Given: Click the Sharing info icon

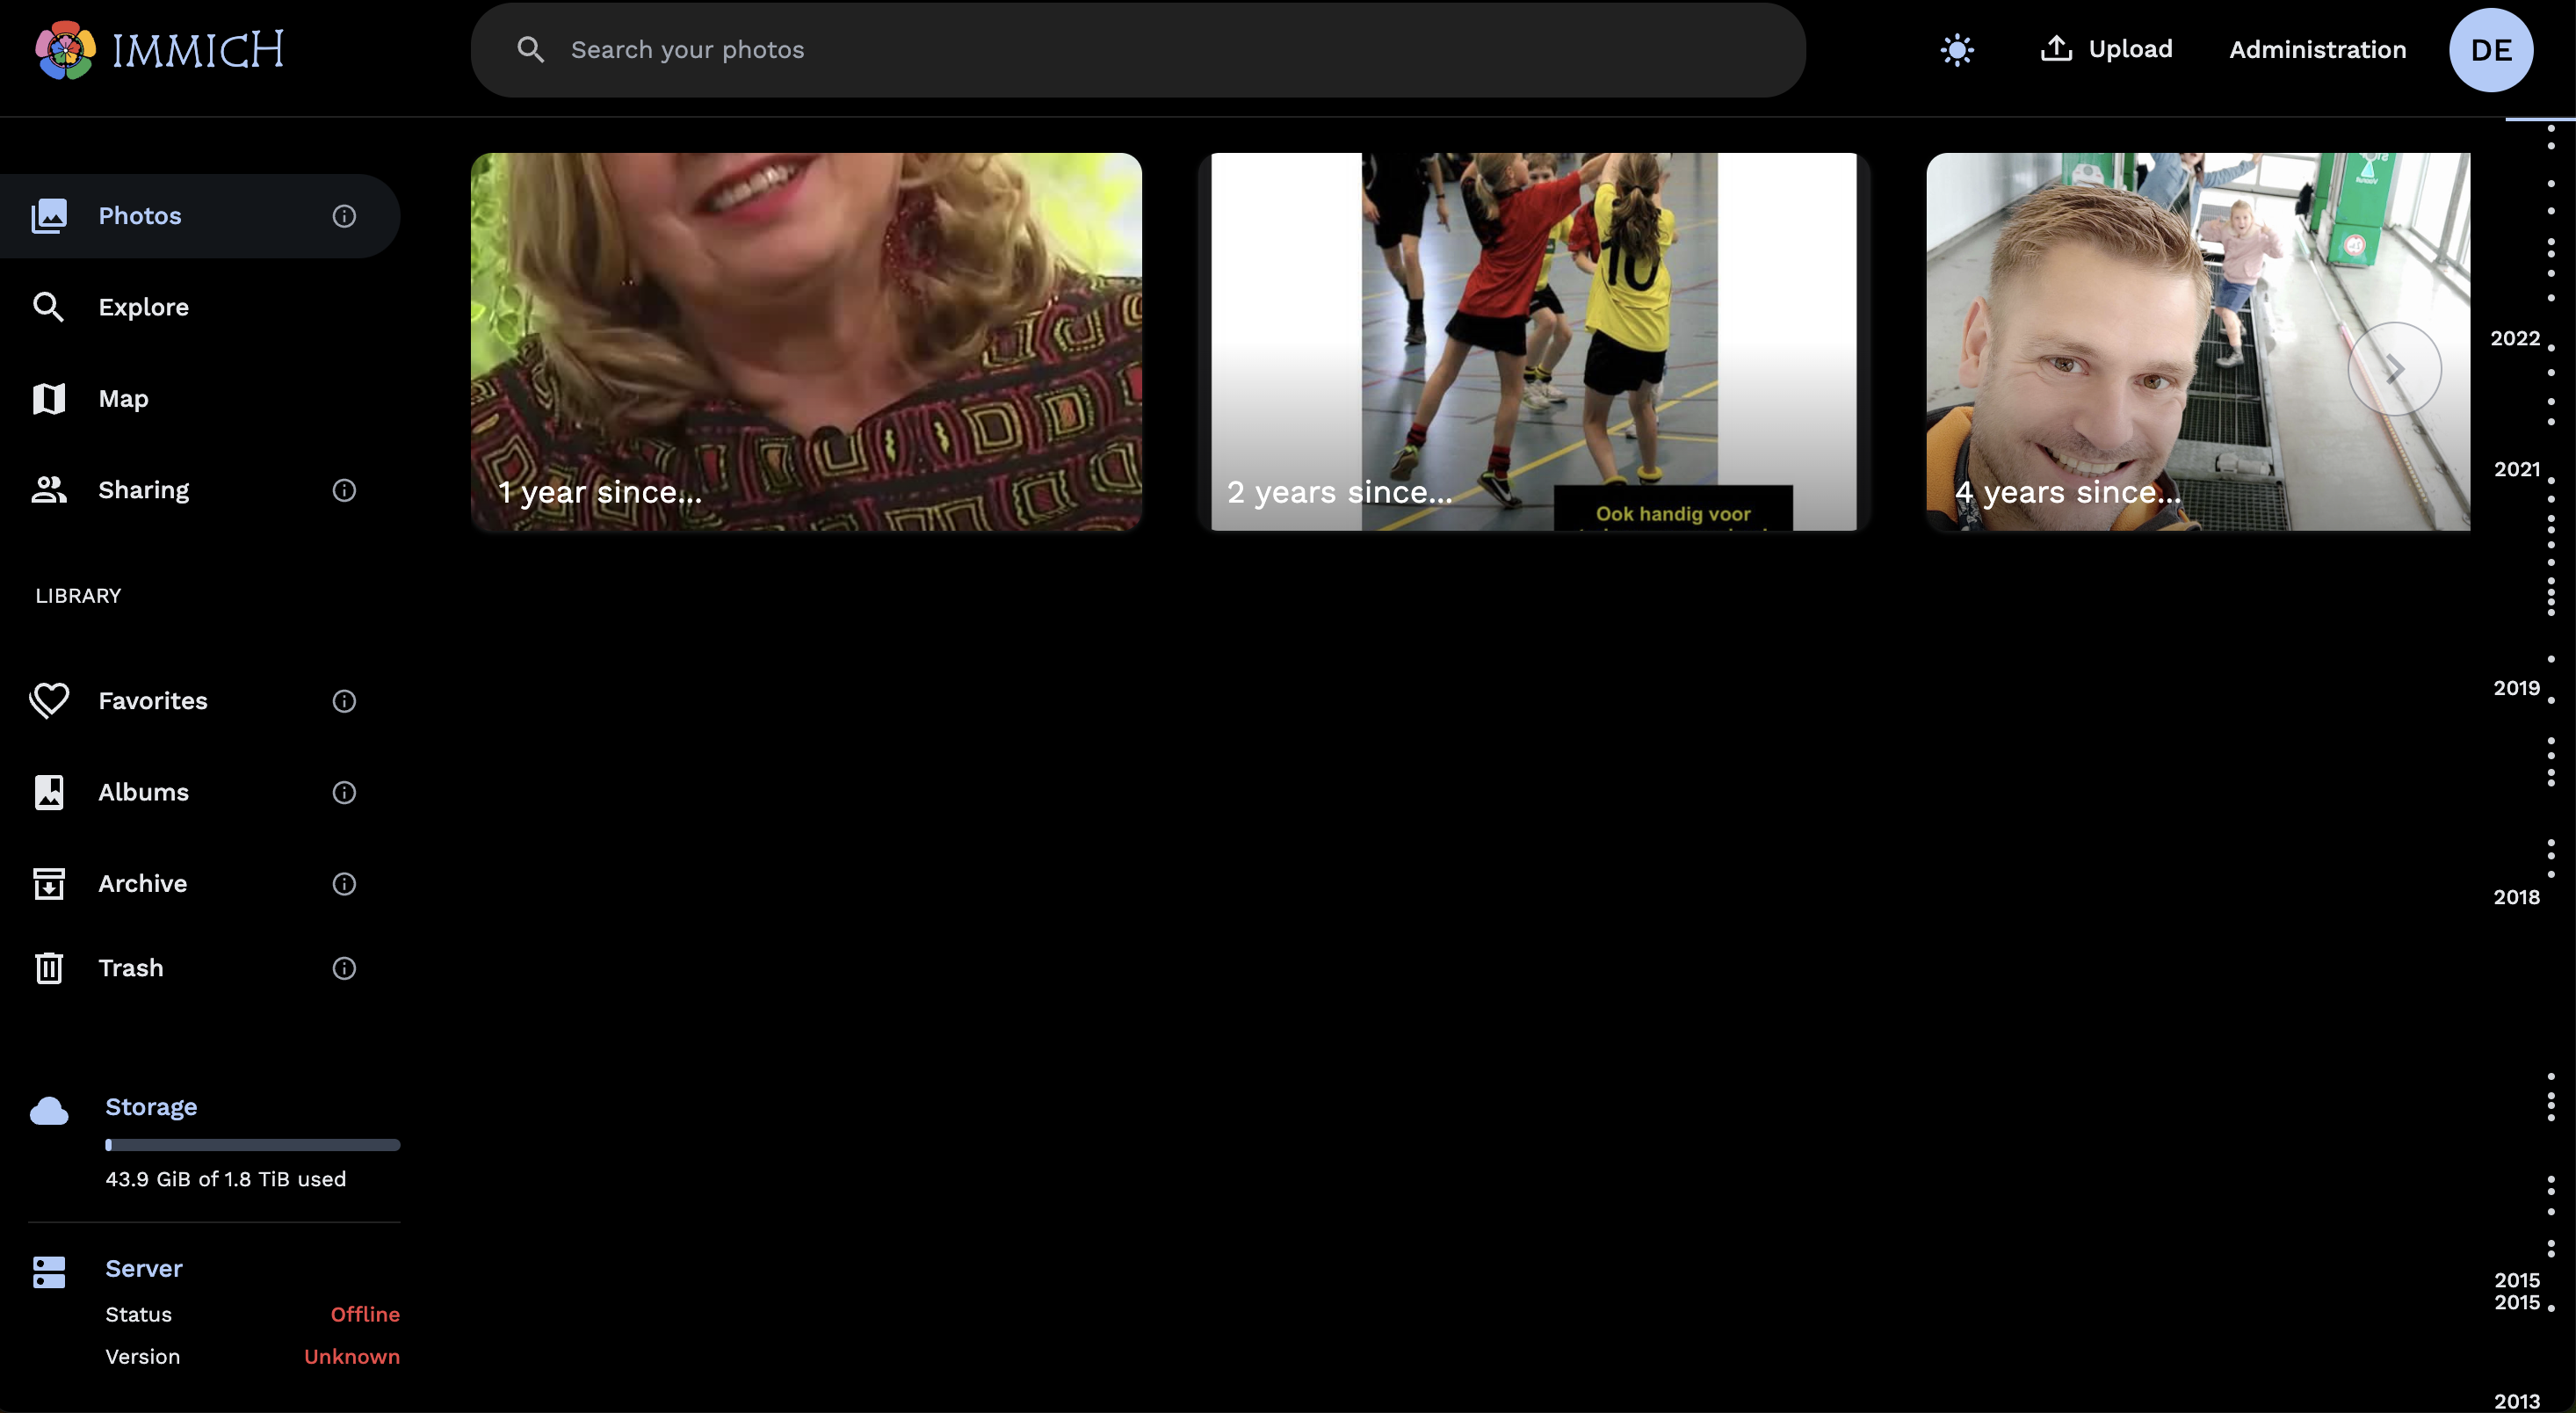Looking at the screenshot, I should pyautogui.click(x=344, y=490).
